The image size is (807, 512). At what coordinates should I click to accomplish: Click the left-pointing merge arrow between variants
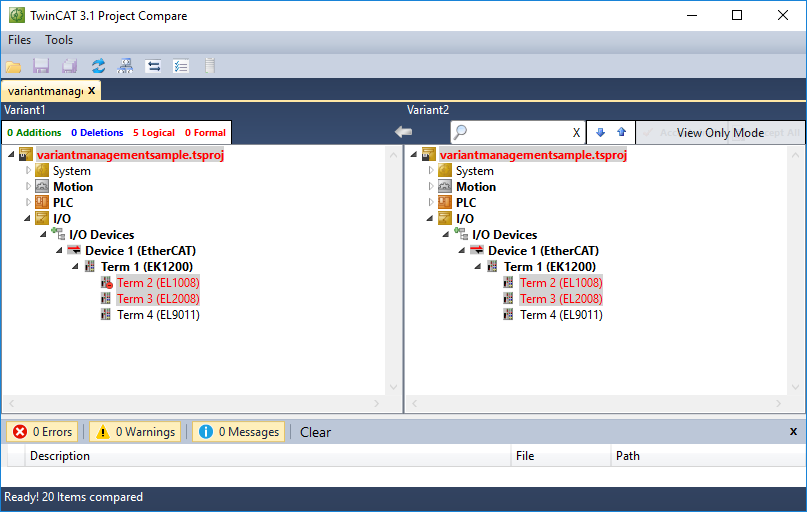(404, 132)
